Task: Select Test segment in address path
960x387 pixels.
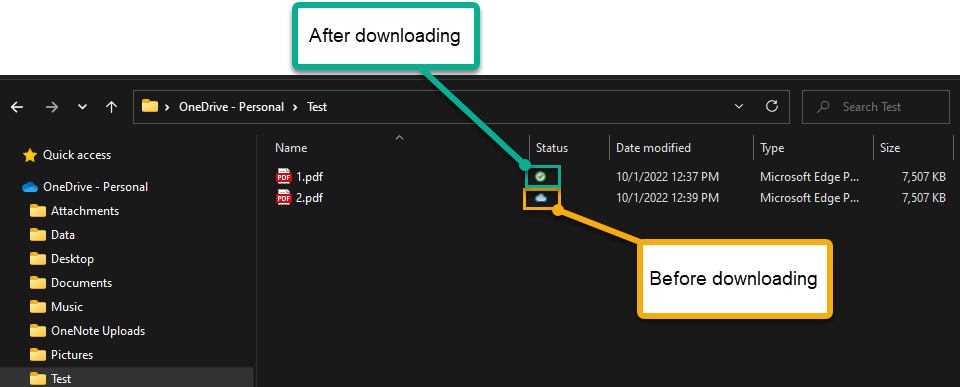Action: pyautogui.click(x=317, y=107)
